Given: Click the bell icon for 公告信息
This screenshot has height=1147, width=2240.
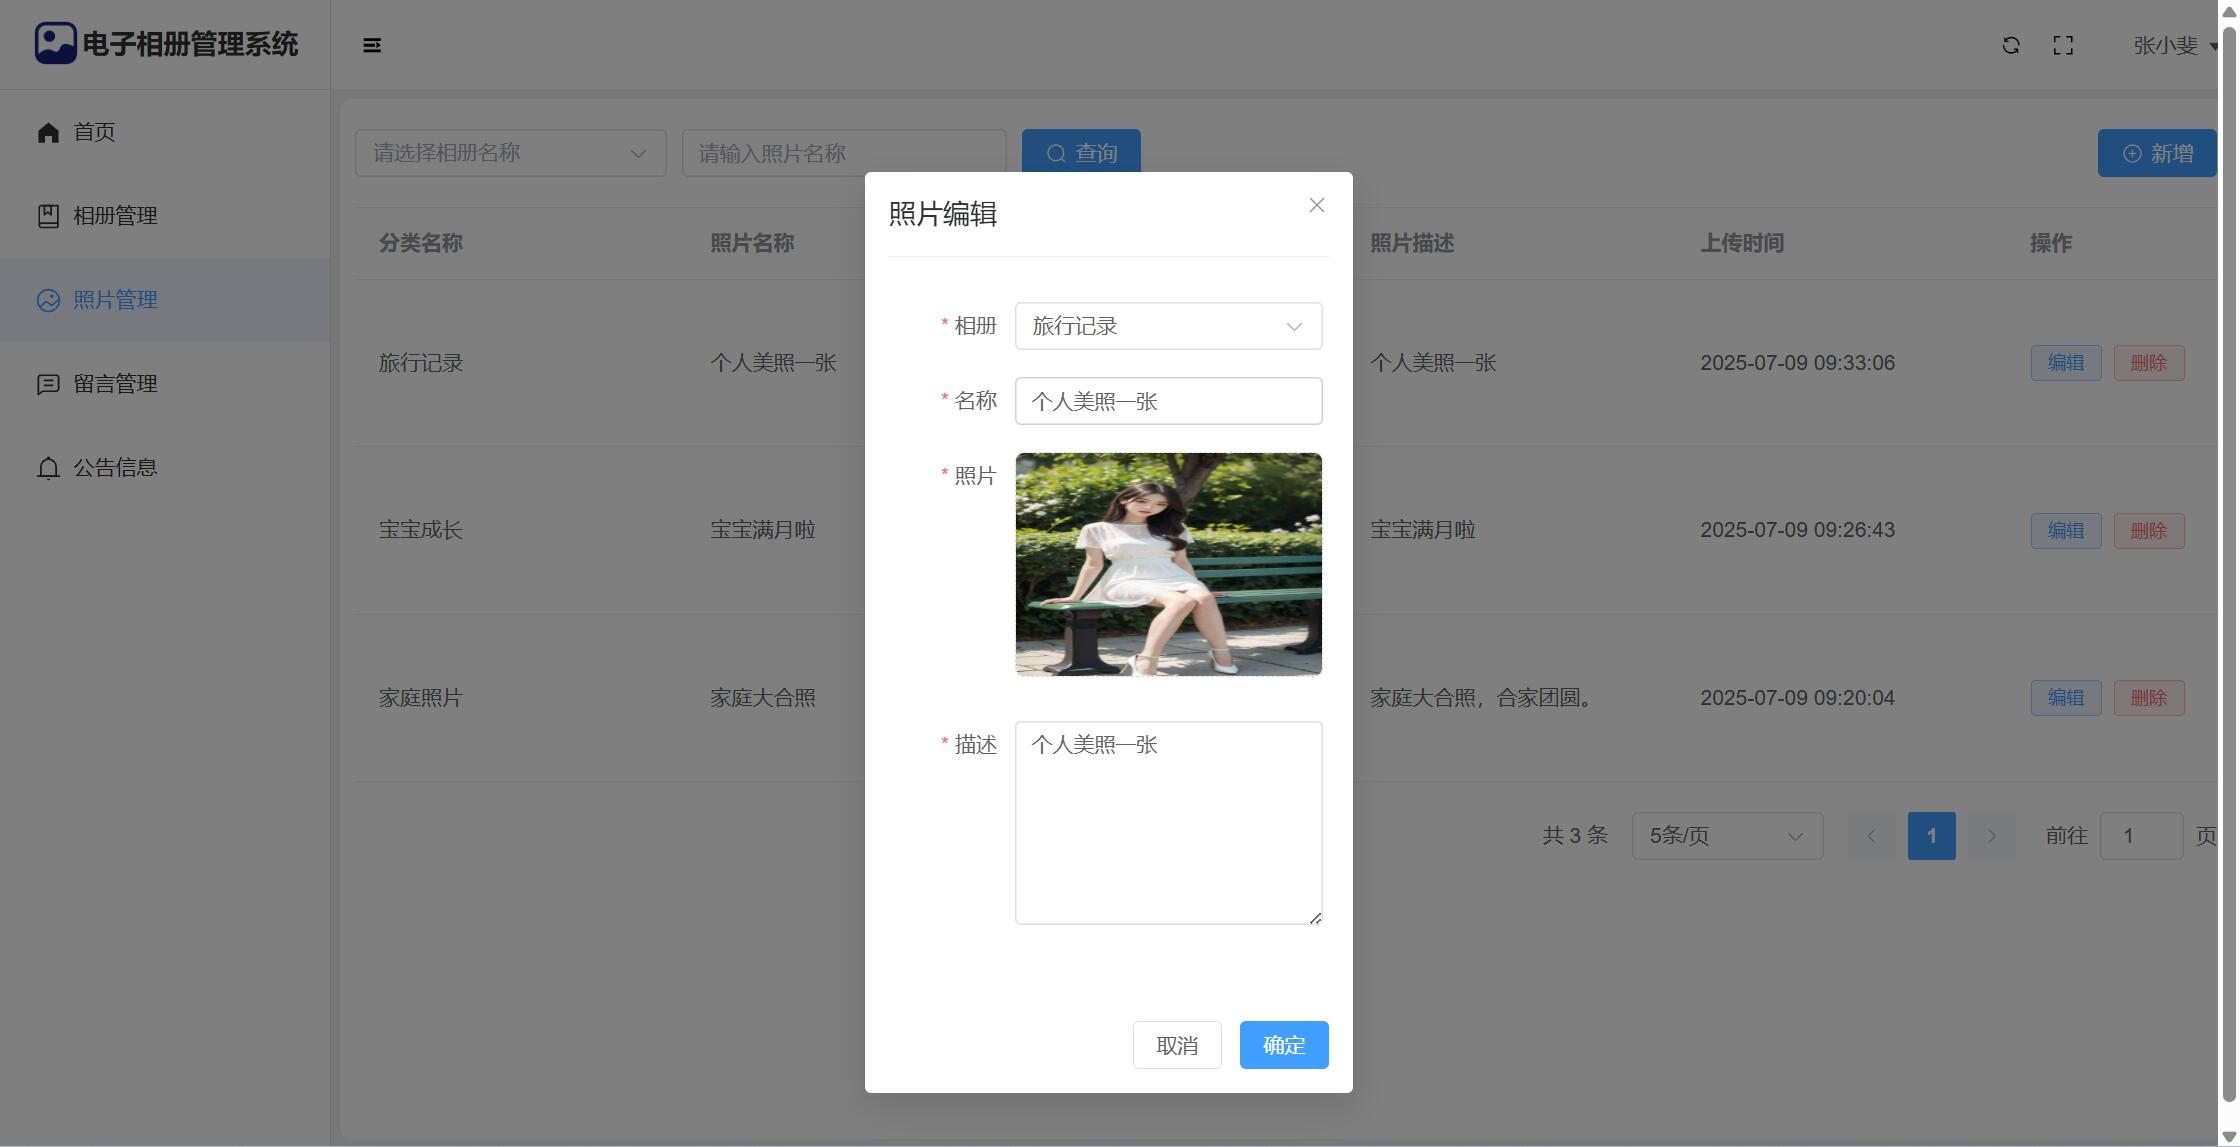Looking at the screenshot, I should pyautogui.click(x=48, y=468).
